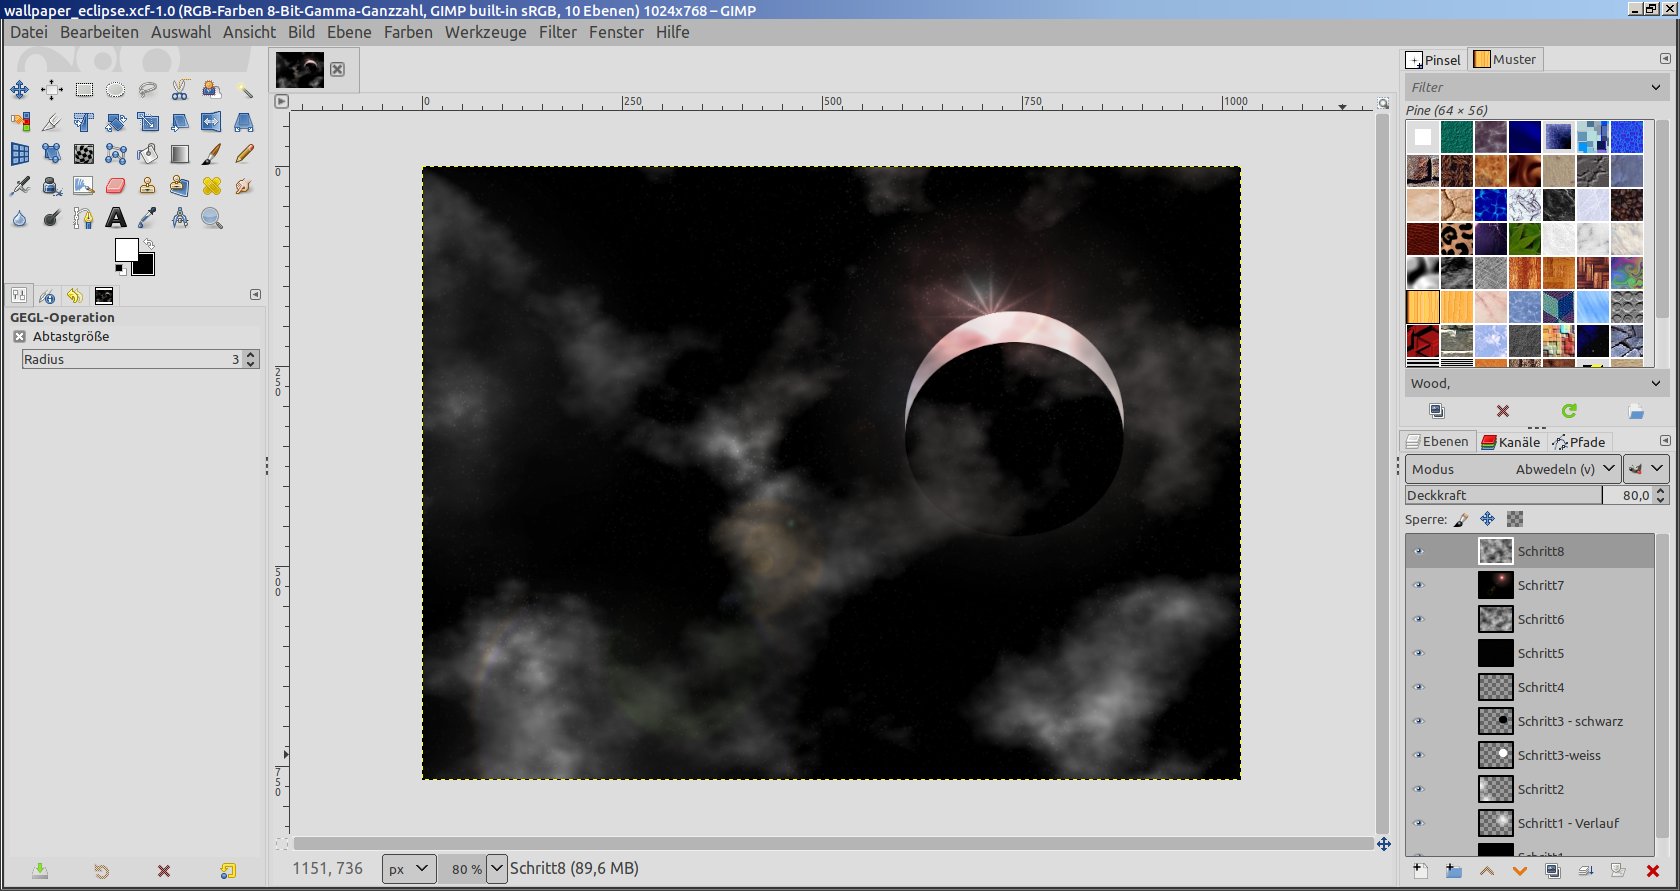Switch to the Kanäle tab
The image size is (1680, 891).
coord(1510,442)
